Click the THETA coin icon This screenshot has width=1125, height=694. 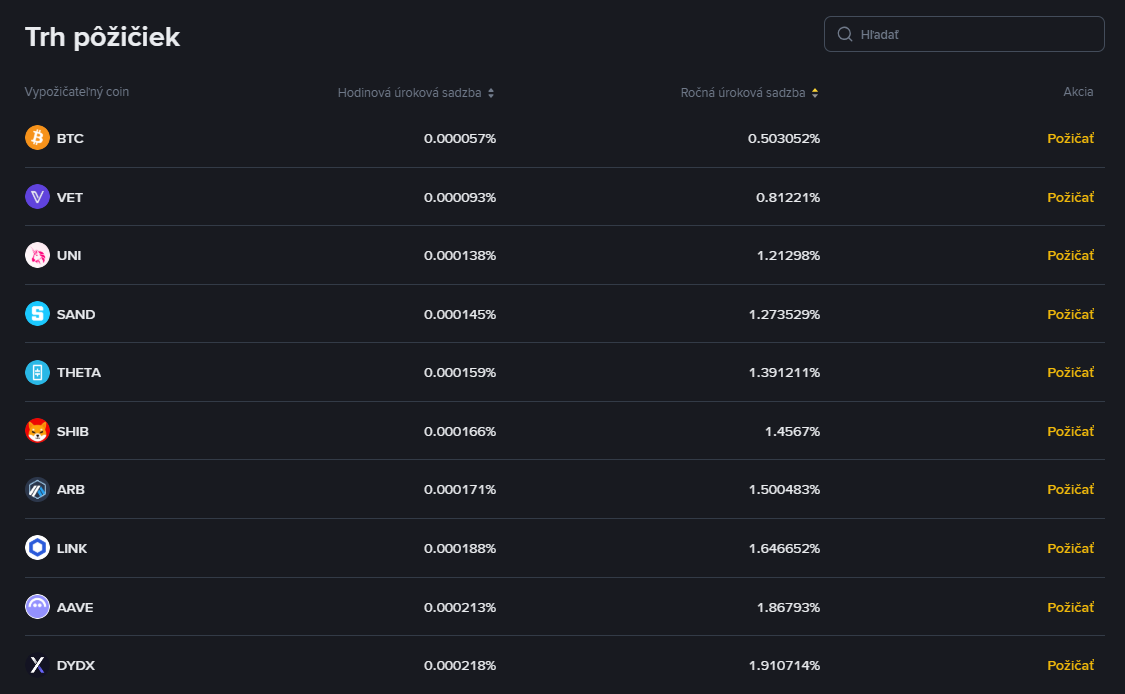tap(37, 372)
